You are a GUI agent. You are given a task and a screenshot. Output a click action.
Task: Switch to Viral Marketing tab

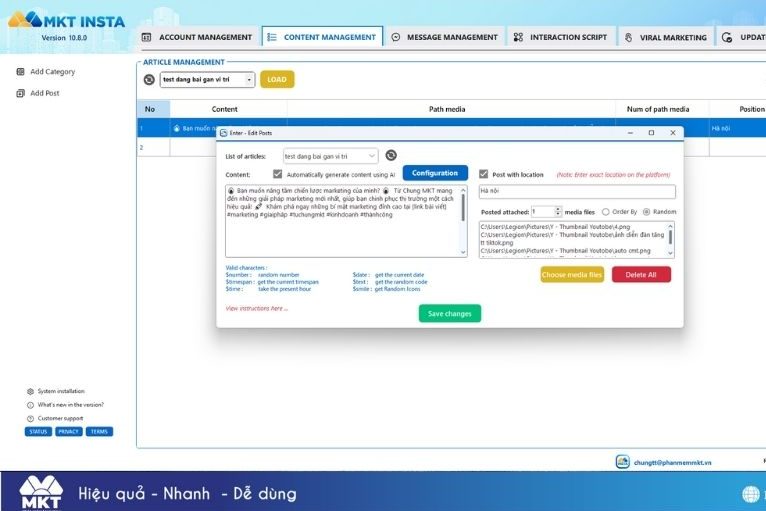click(666, 37)
